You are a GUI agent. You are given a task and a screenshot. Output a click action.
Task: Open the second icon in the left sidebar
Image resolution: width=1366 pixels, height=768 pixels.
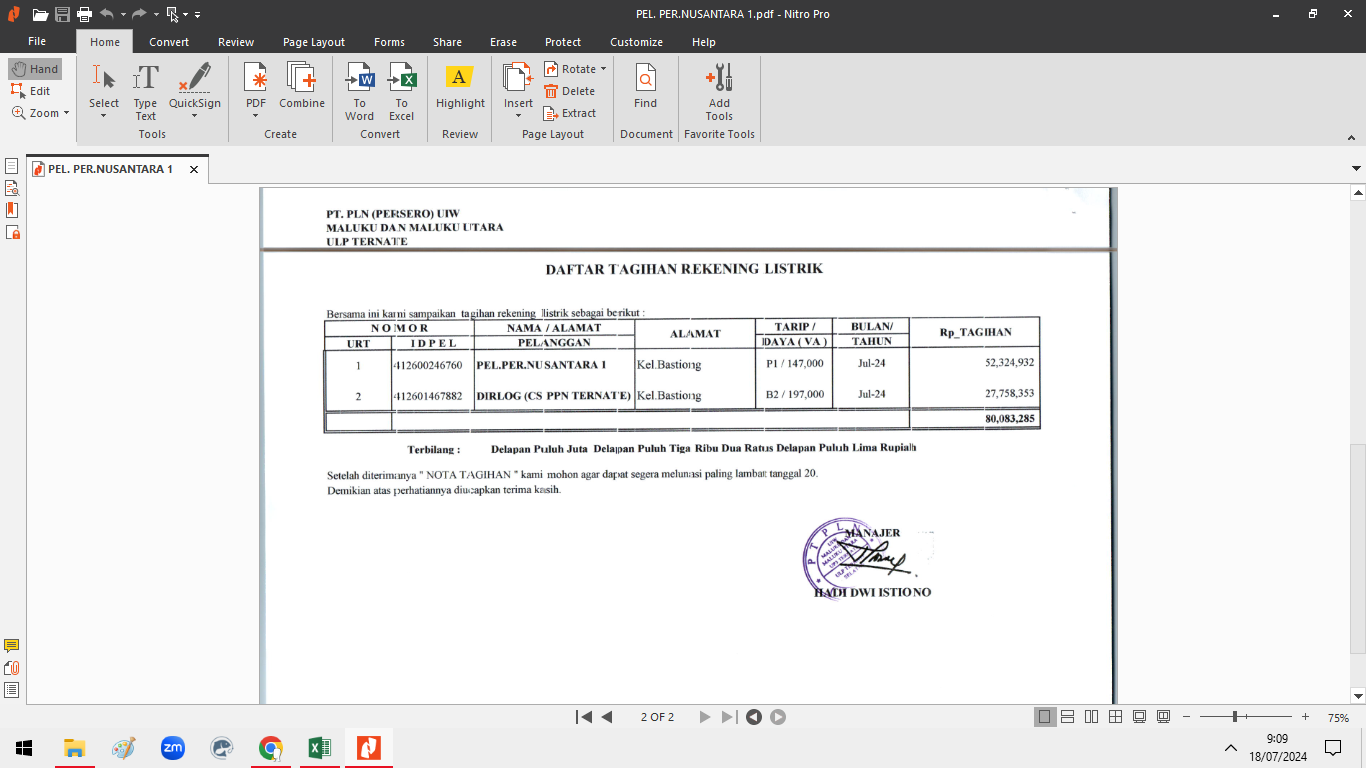click(x=12, y=188)
